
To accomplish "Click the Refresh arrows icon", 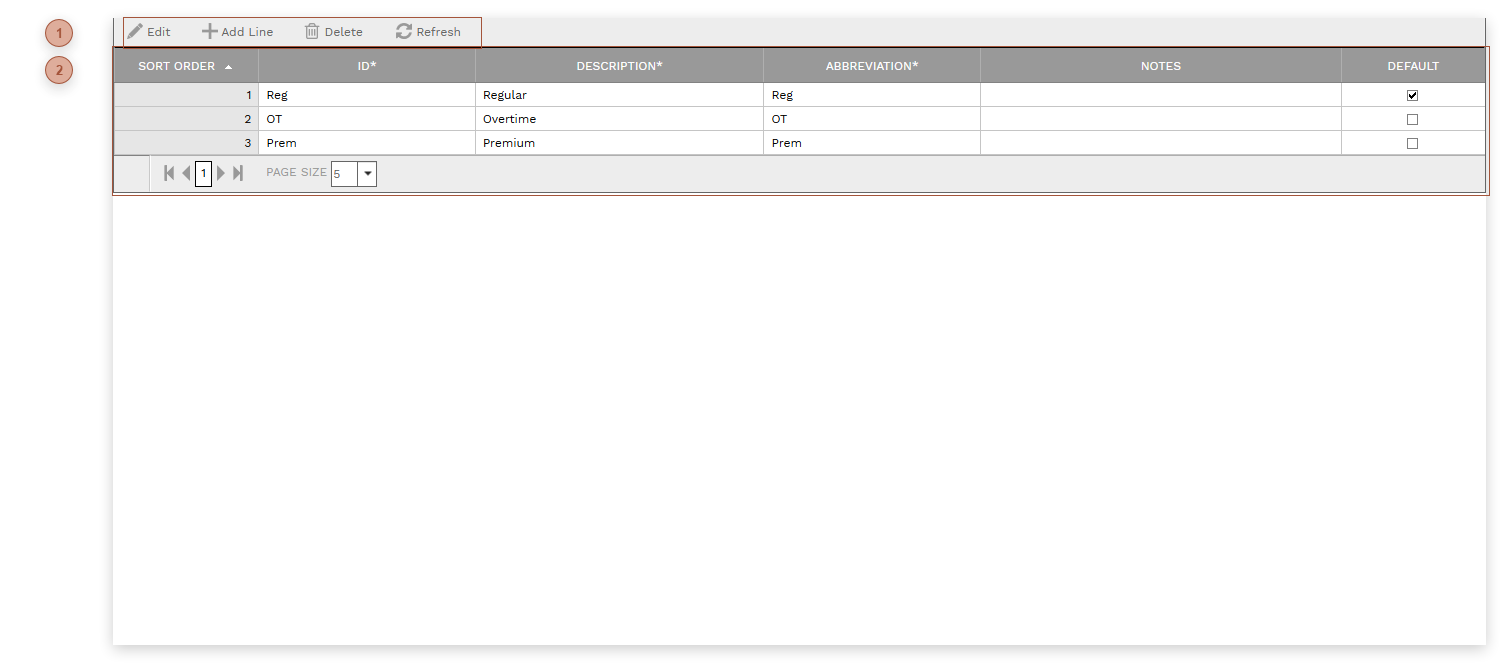I will pyautogui.click(x=404, y=32).
